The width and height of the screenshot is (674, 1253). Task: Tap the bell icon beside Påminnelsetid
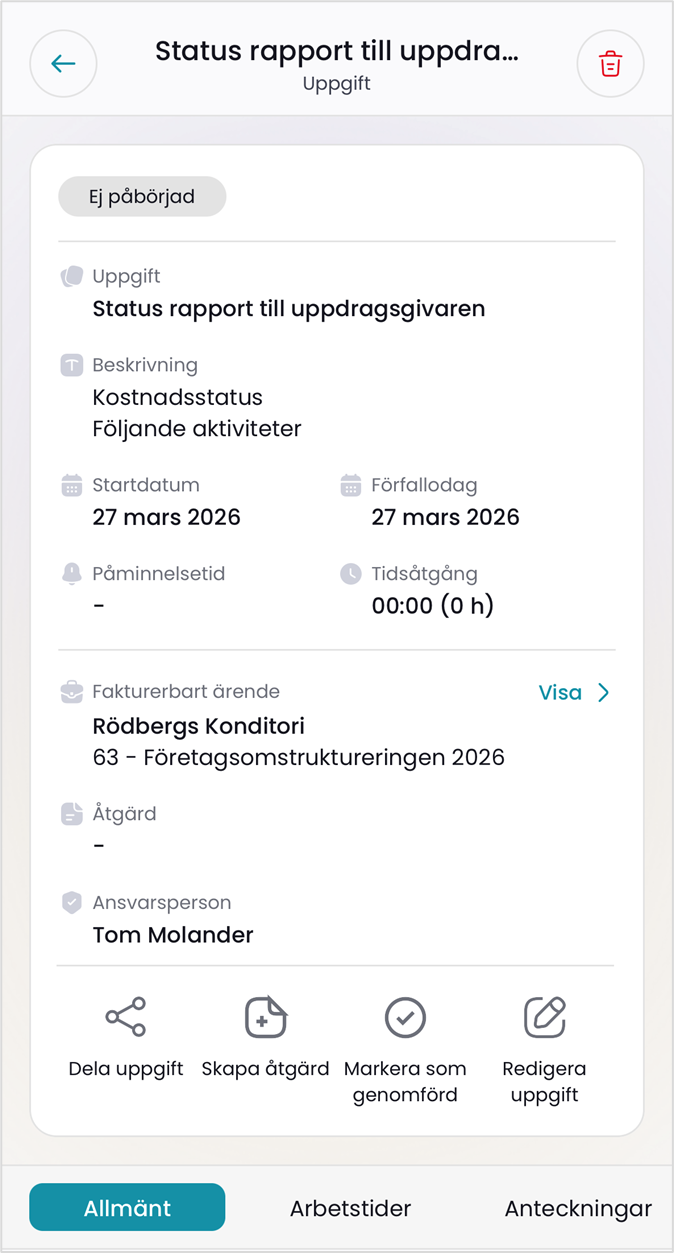click(x=71, y=574)
